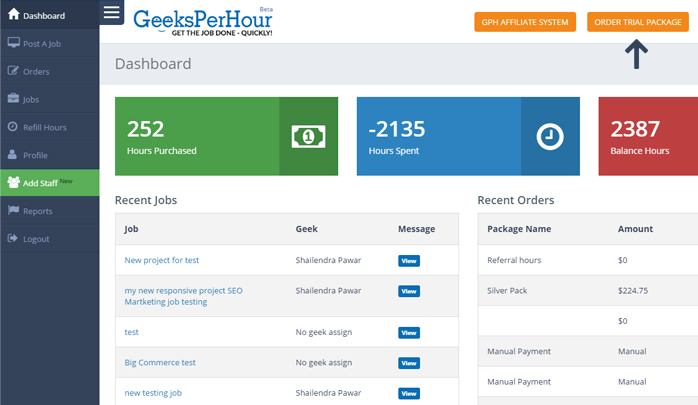Click the Refill Hours clock icon
The height and width of the screenshot is (405, 698).
pos(13,127)
